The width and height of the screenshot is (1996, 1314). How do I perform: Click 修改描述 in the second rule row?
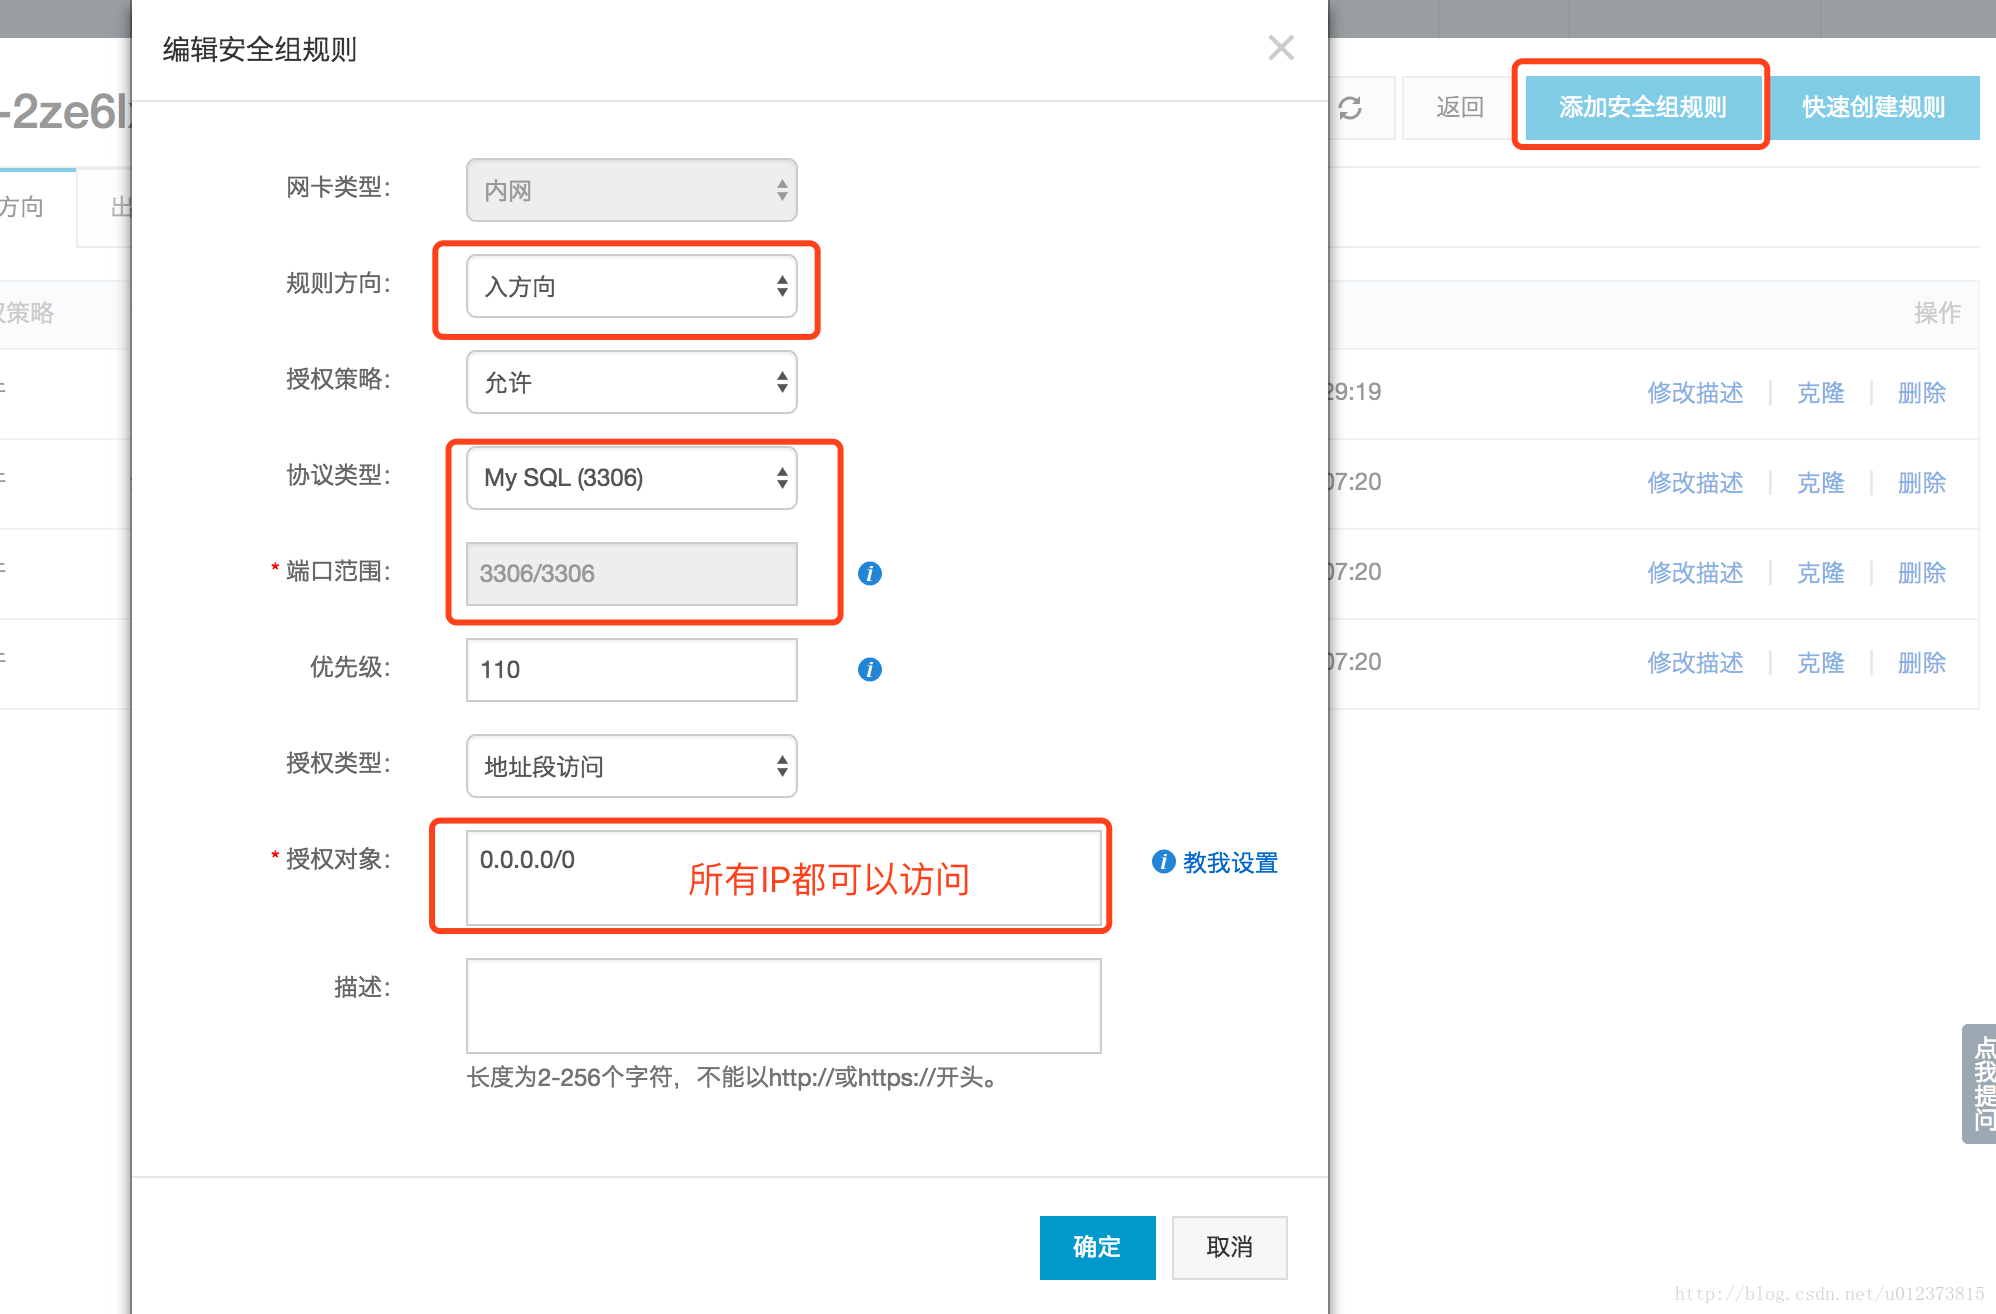(1695, 483)
